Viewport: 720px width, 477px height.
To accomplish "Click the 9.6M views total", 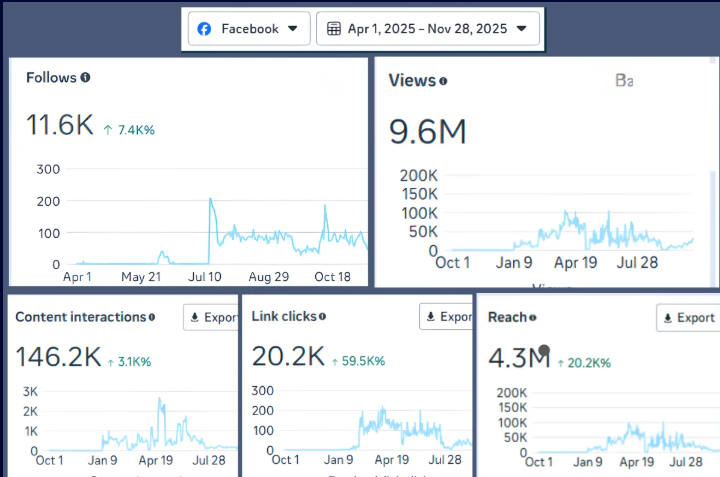I will (428, 132).
